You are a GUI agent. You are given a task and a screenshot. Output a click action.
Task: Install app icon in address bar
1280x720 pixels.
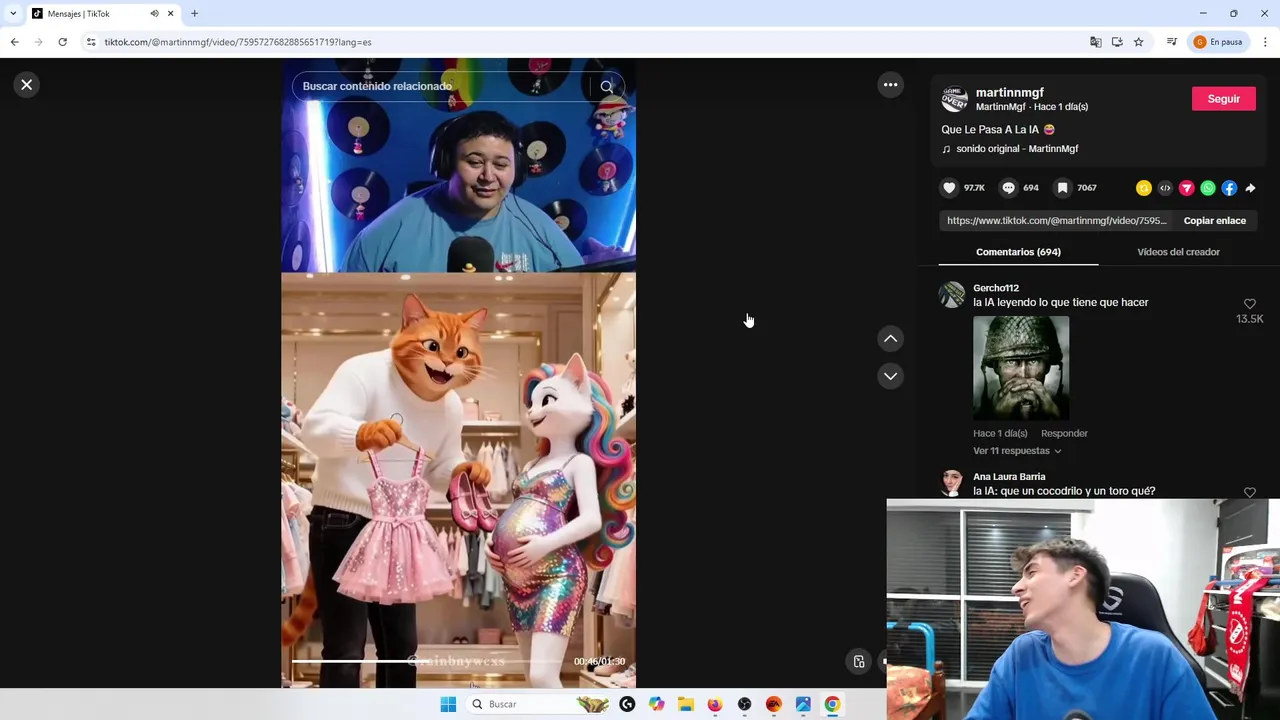tap(1117, 42)
